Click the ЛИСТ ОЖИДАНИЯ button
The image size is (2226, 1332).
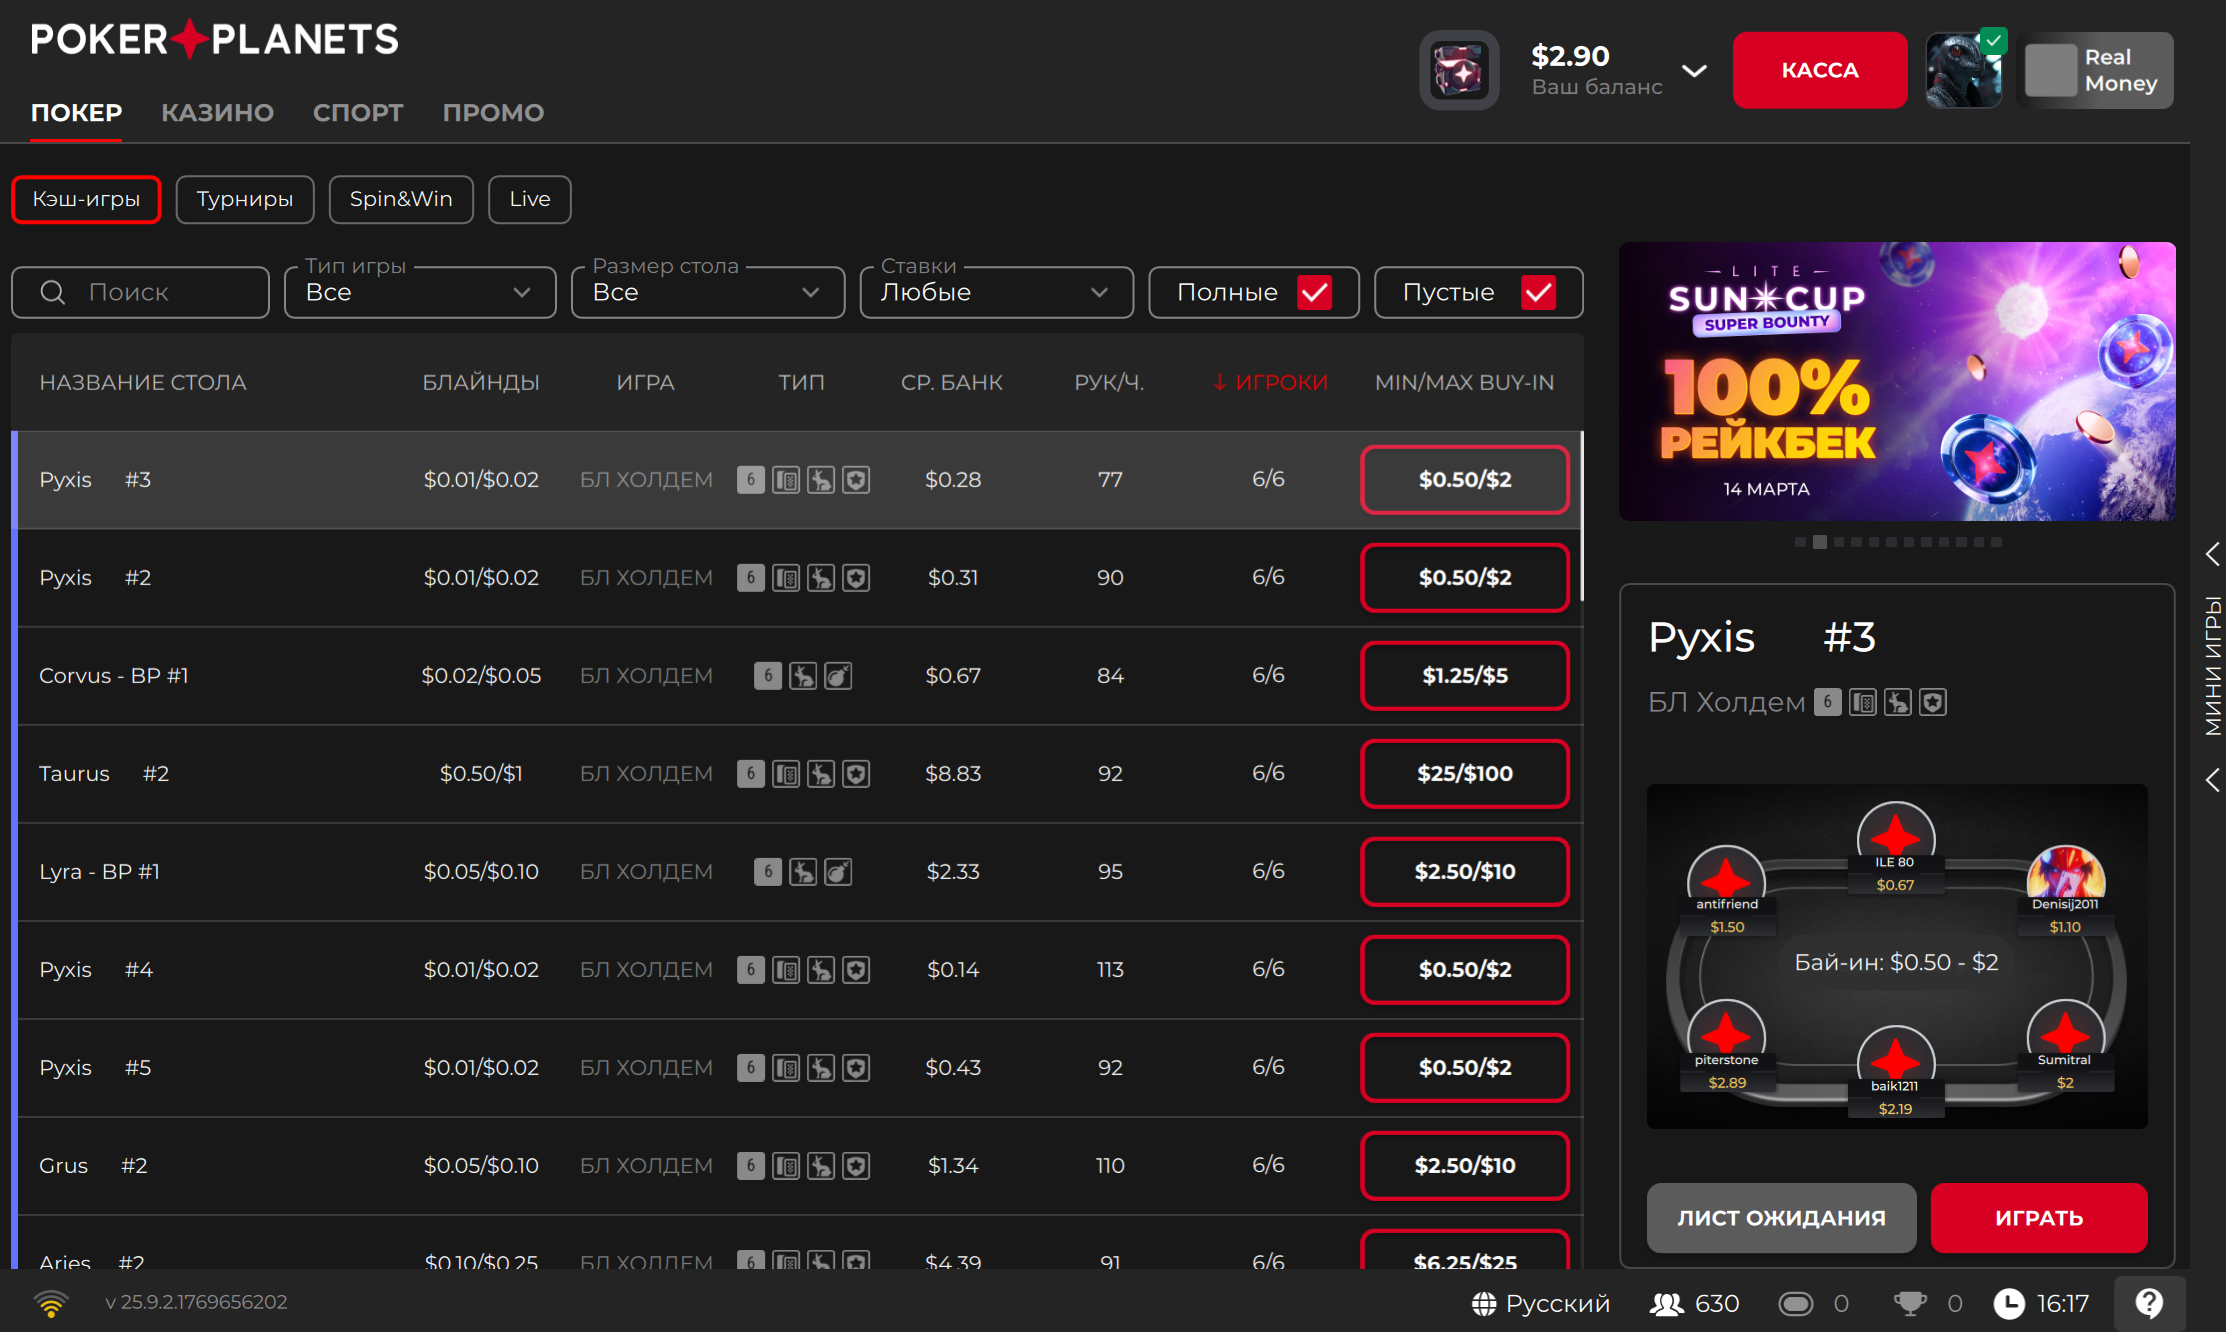tap(1781, 1217)
